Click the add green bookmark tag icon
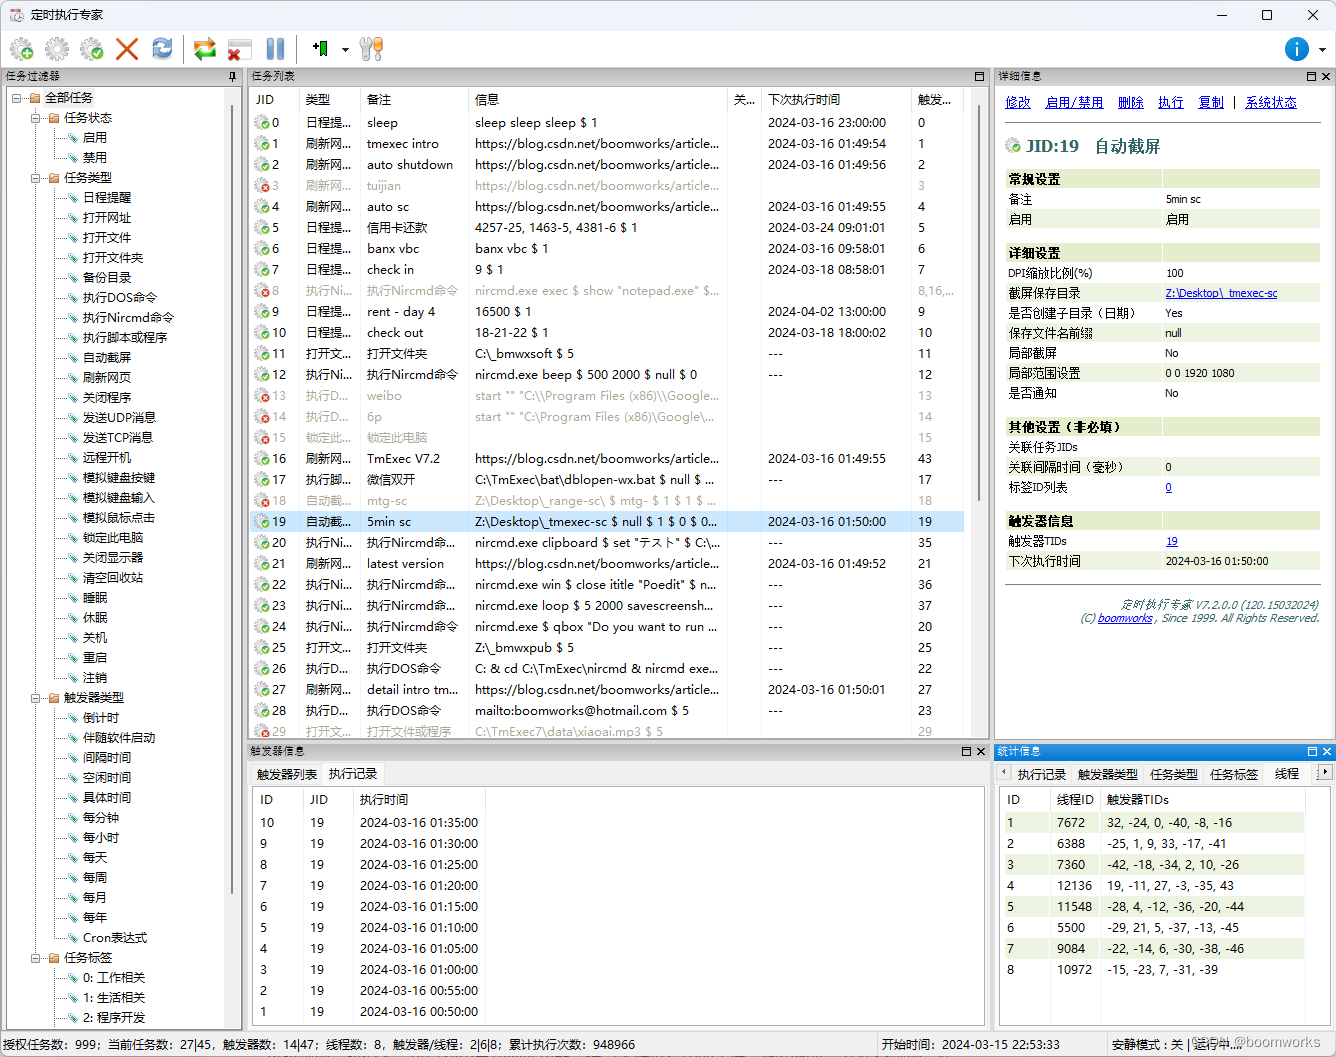This screenshot has width=1336, height=1057. point(320,49)
